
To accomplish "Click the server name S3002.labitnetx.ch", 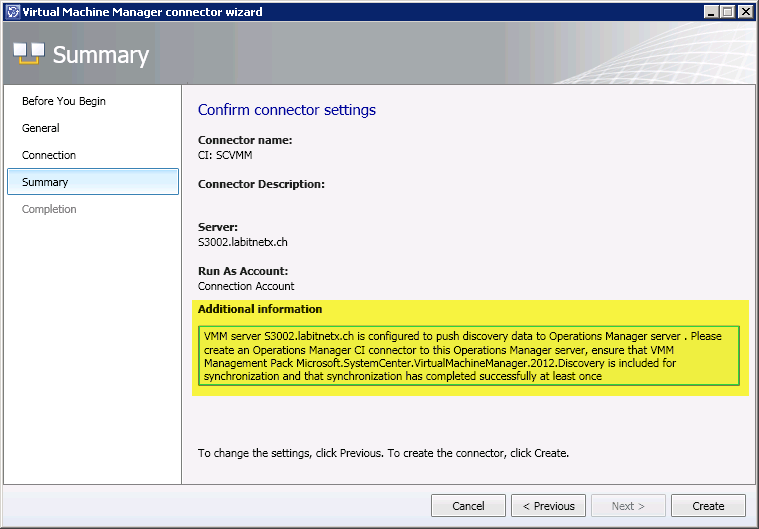I will (x=243, y=242).
